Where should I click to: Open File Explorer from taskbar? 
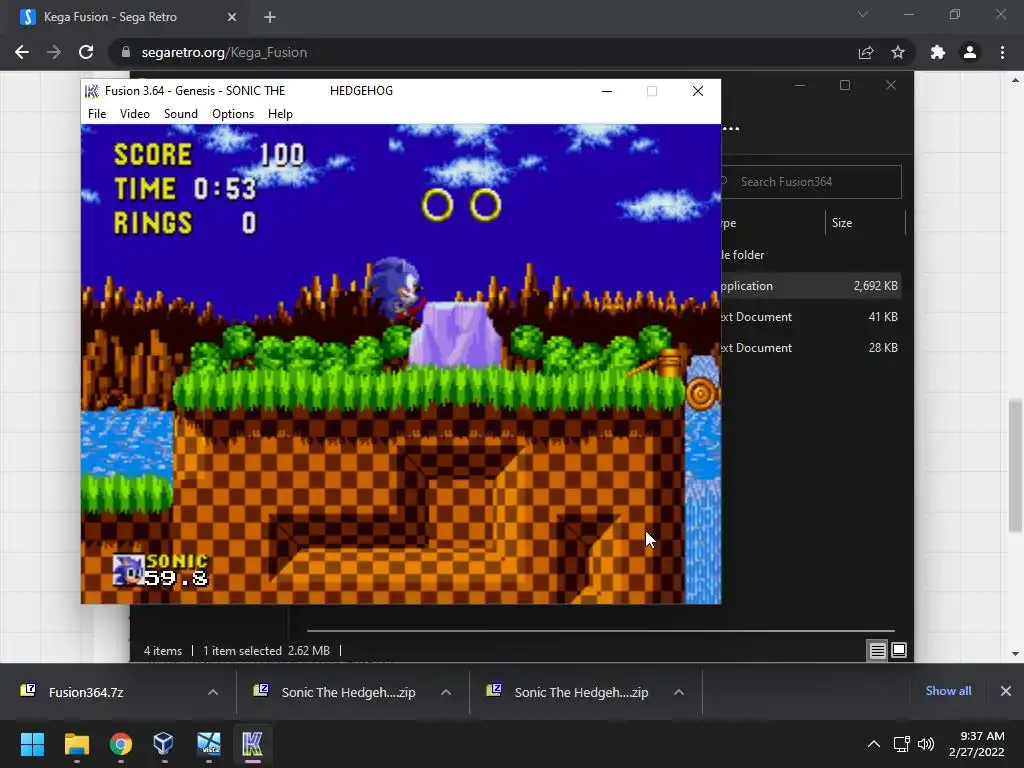point(76,744)
